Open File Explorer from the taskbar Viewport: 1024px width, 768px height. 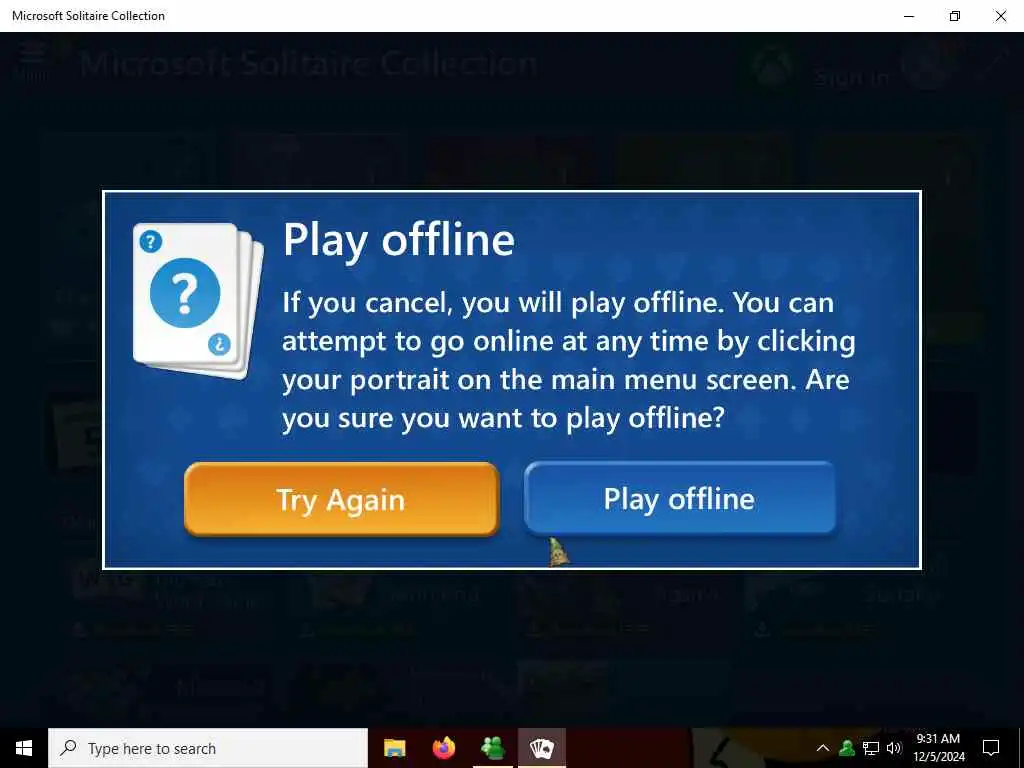(394, 748)
